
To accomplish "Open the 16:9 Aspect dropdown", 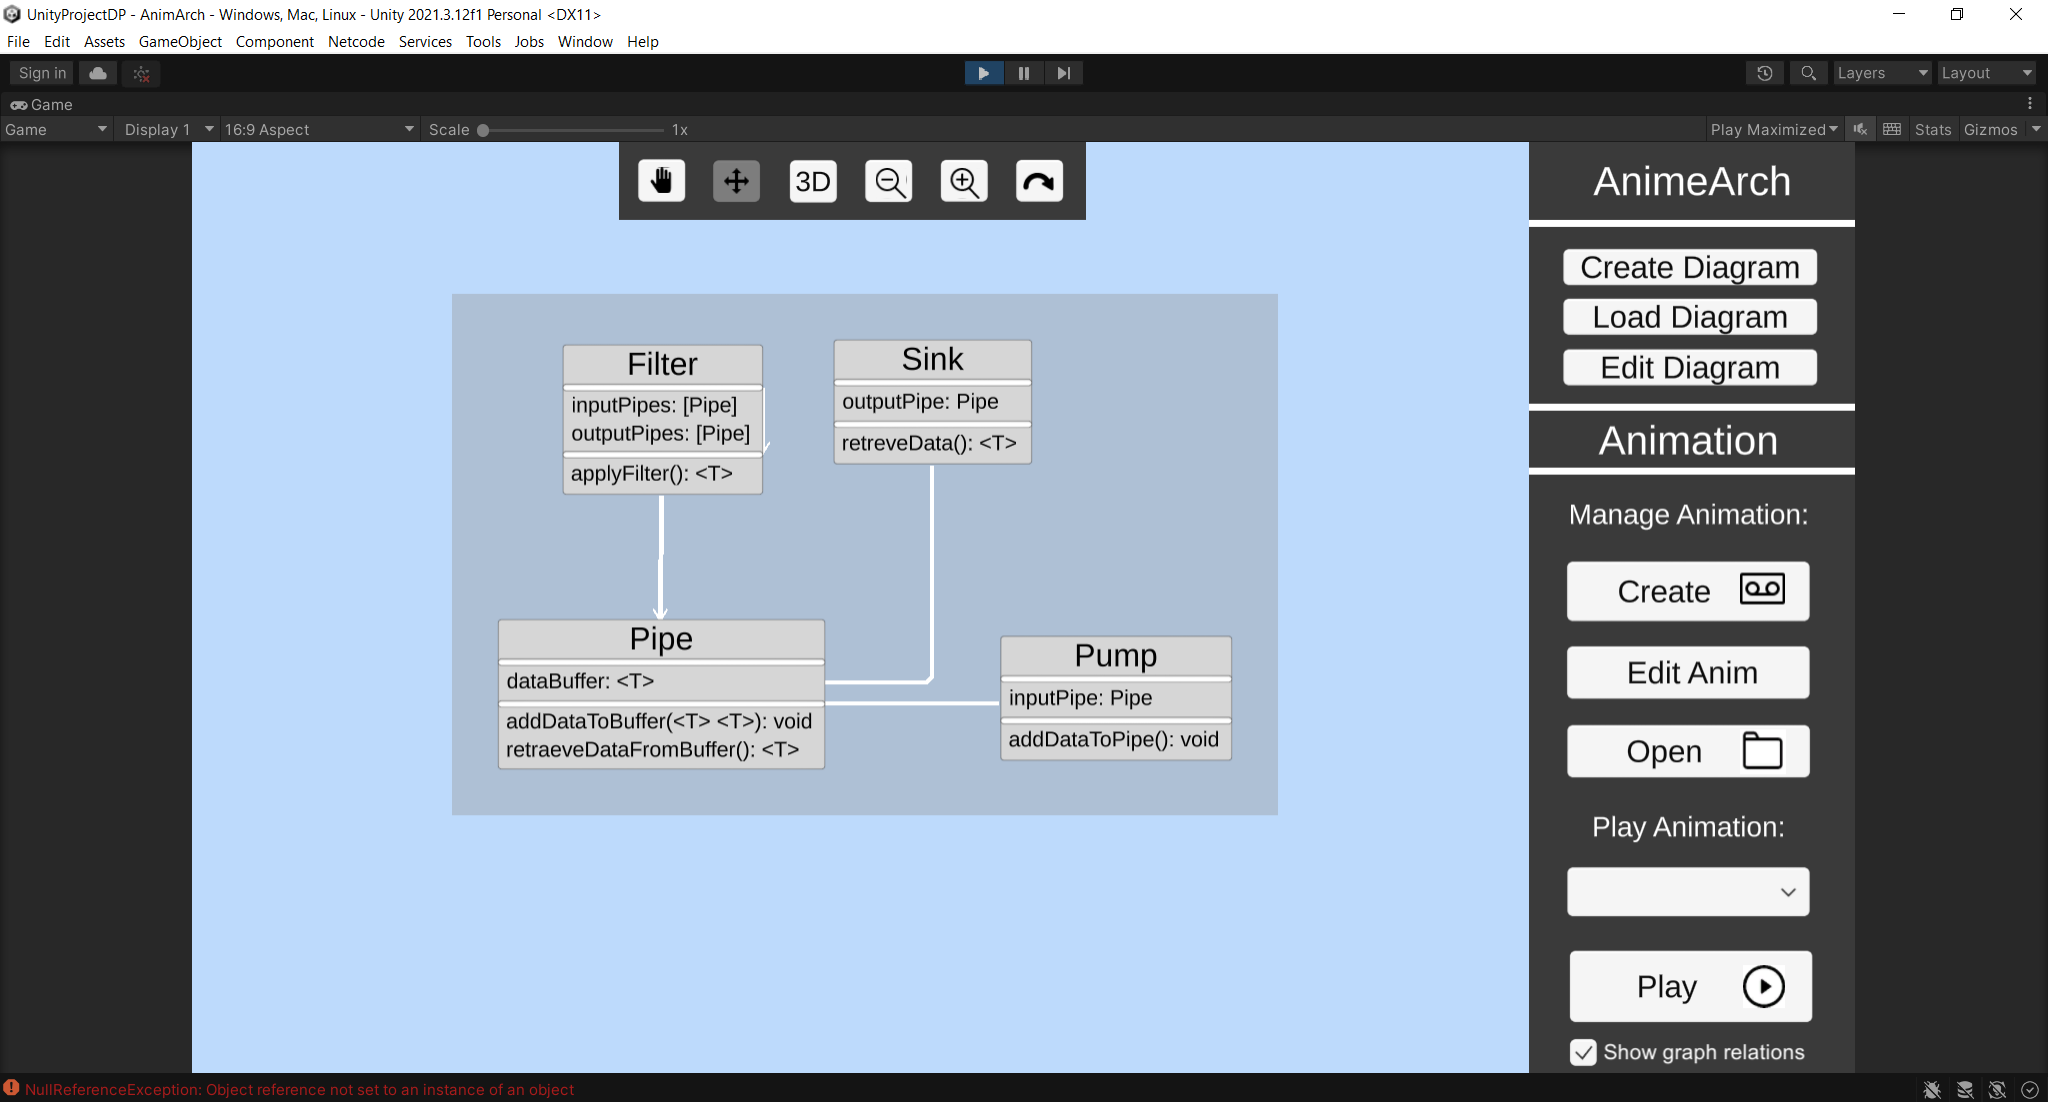I will [x=318, y=130].
